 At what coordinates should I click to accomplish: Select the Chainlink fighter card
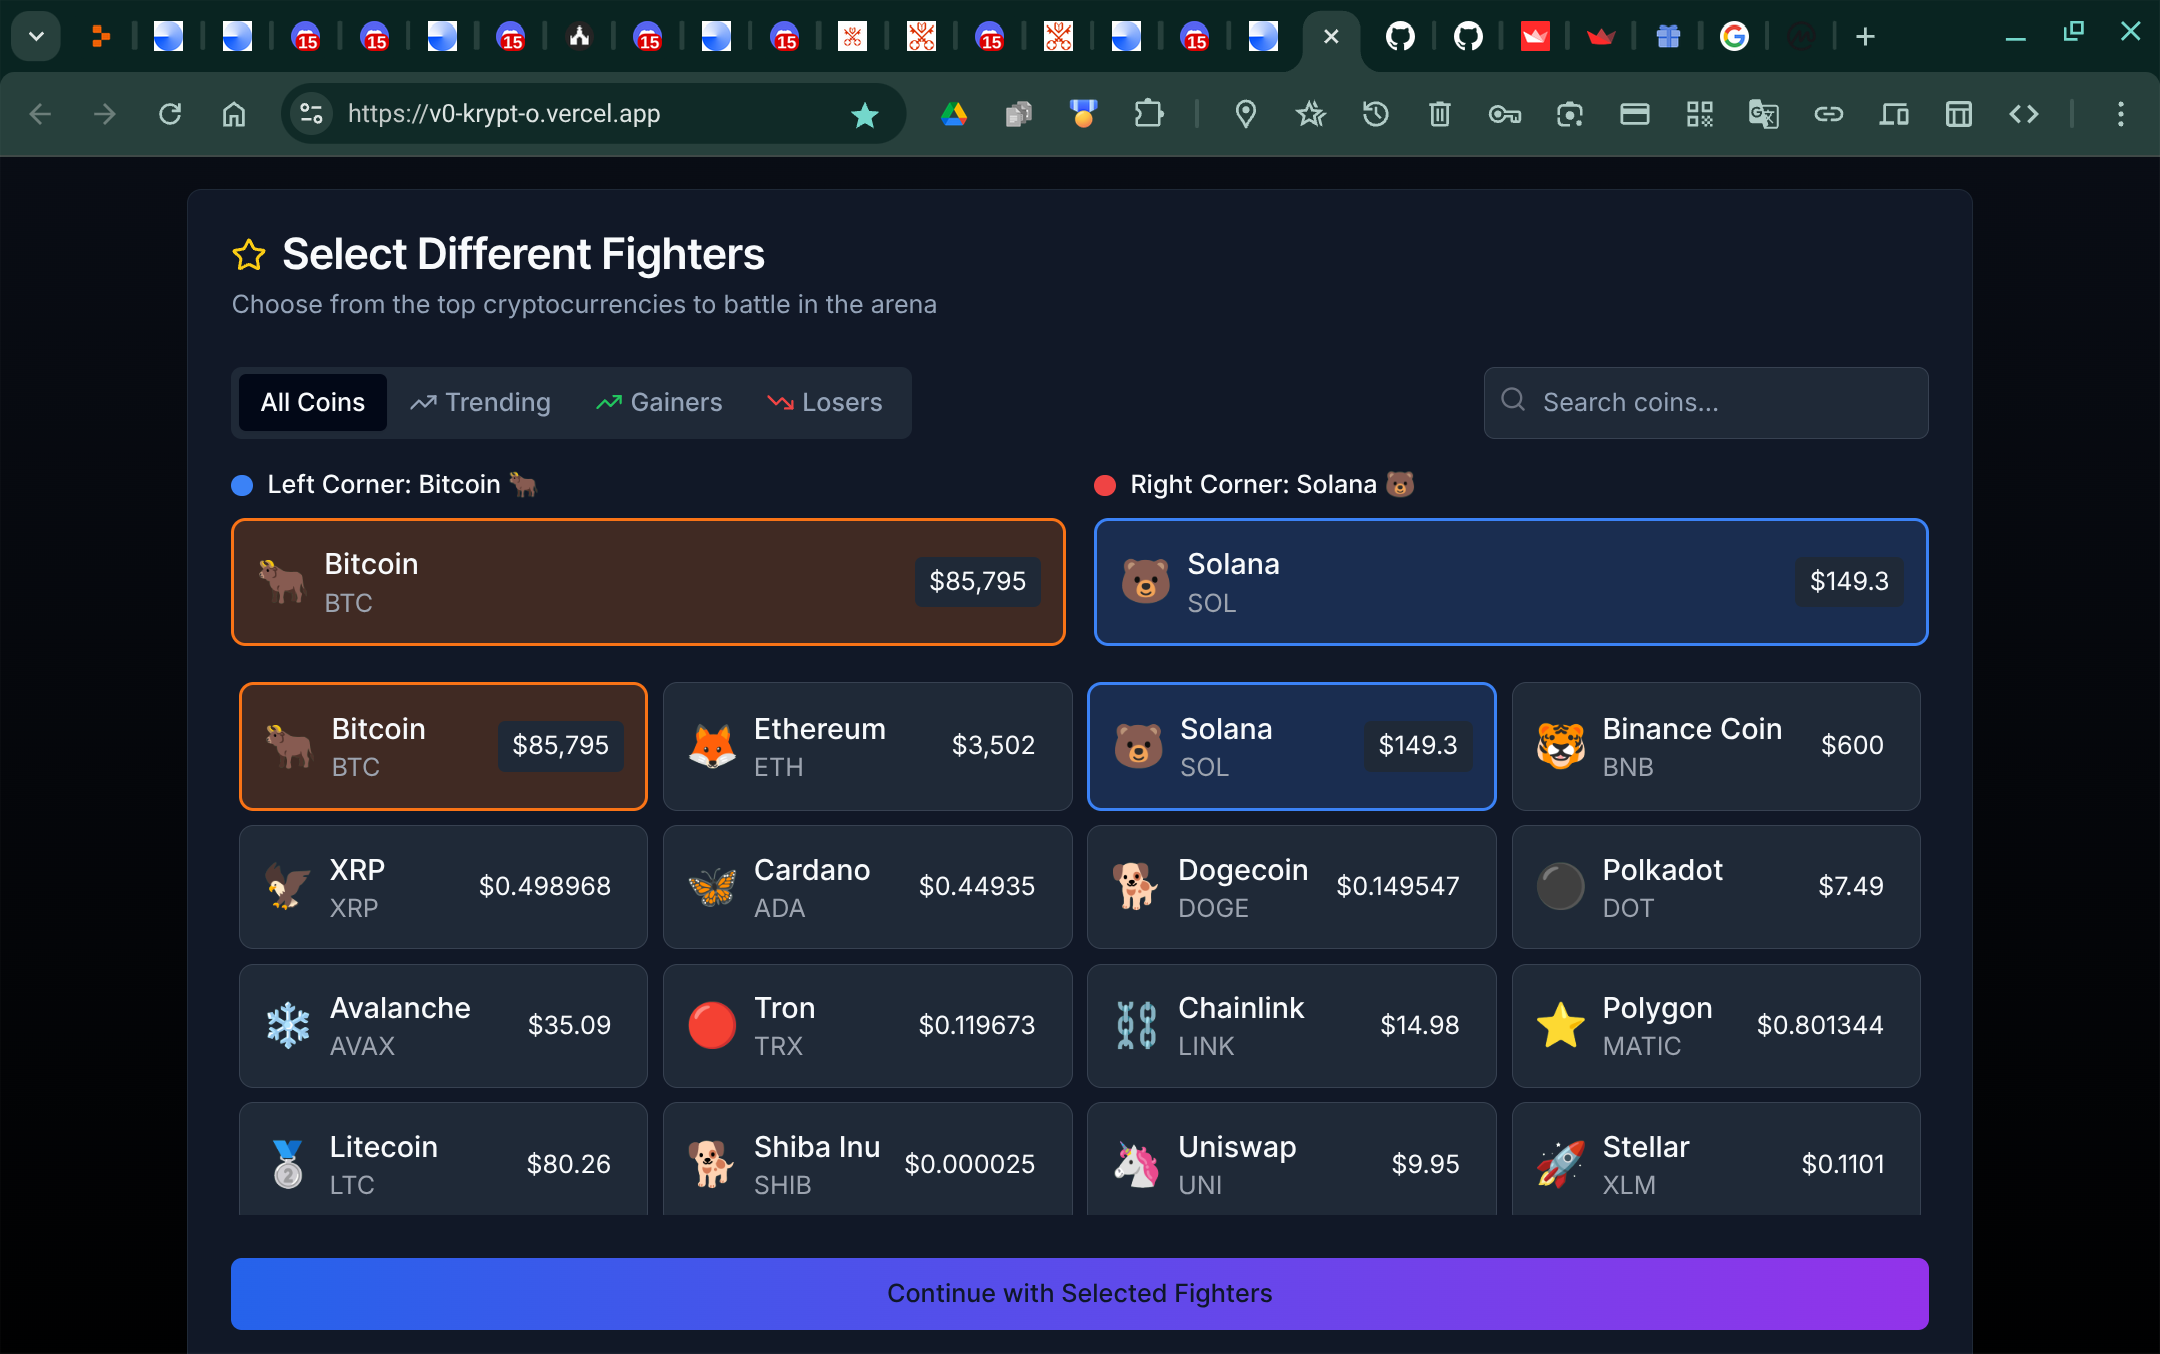tap(1291, 1025)
